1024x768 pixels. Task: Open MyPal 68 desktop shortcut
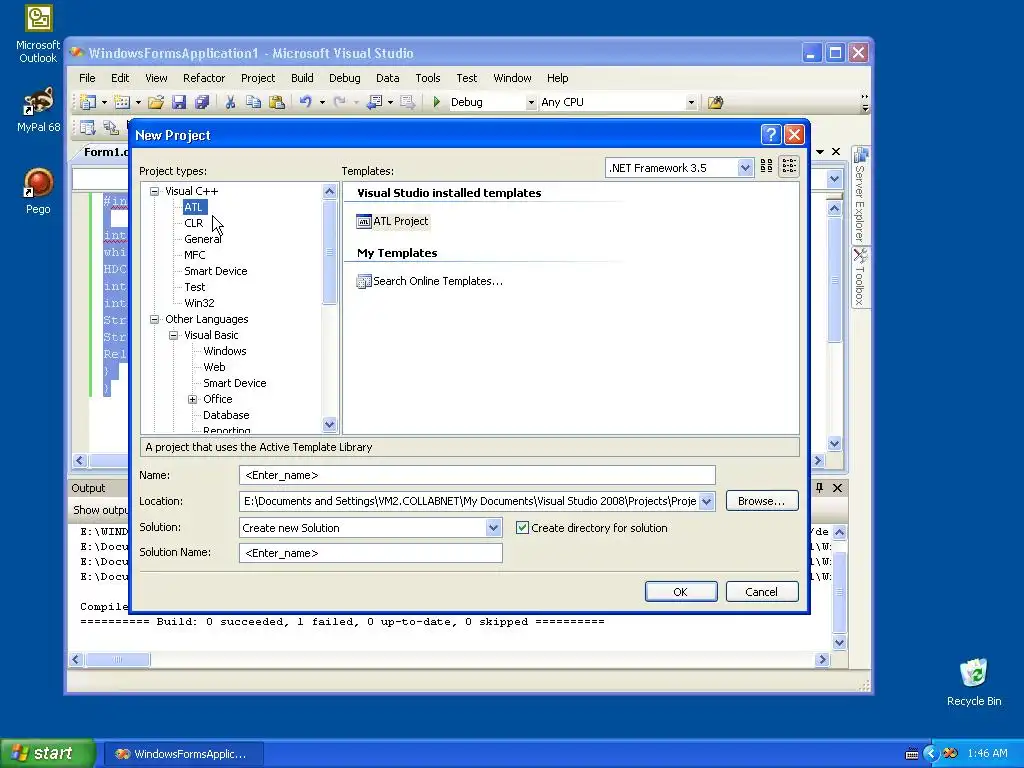pyautogui.click(x=39, y=110)
